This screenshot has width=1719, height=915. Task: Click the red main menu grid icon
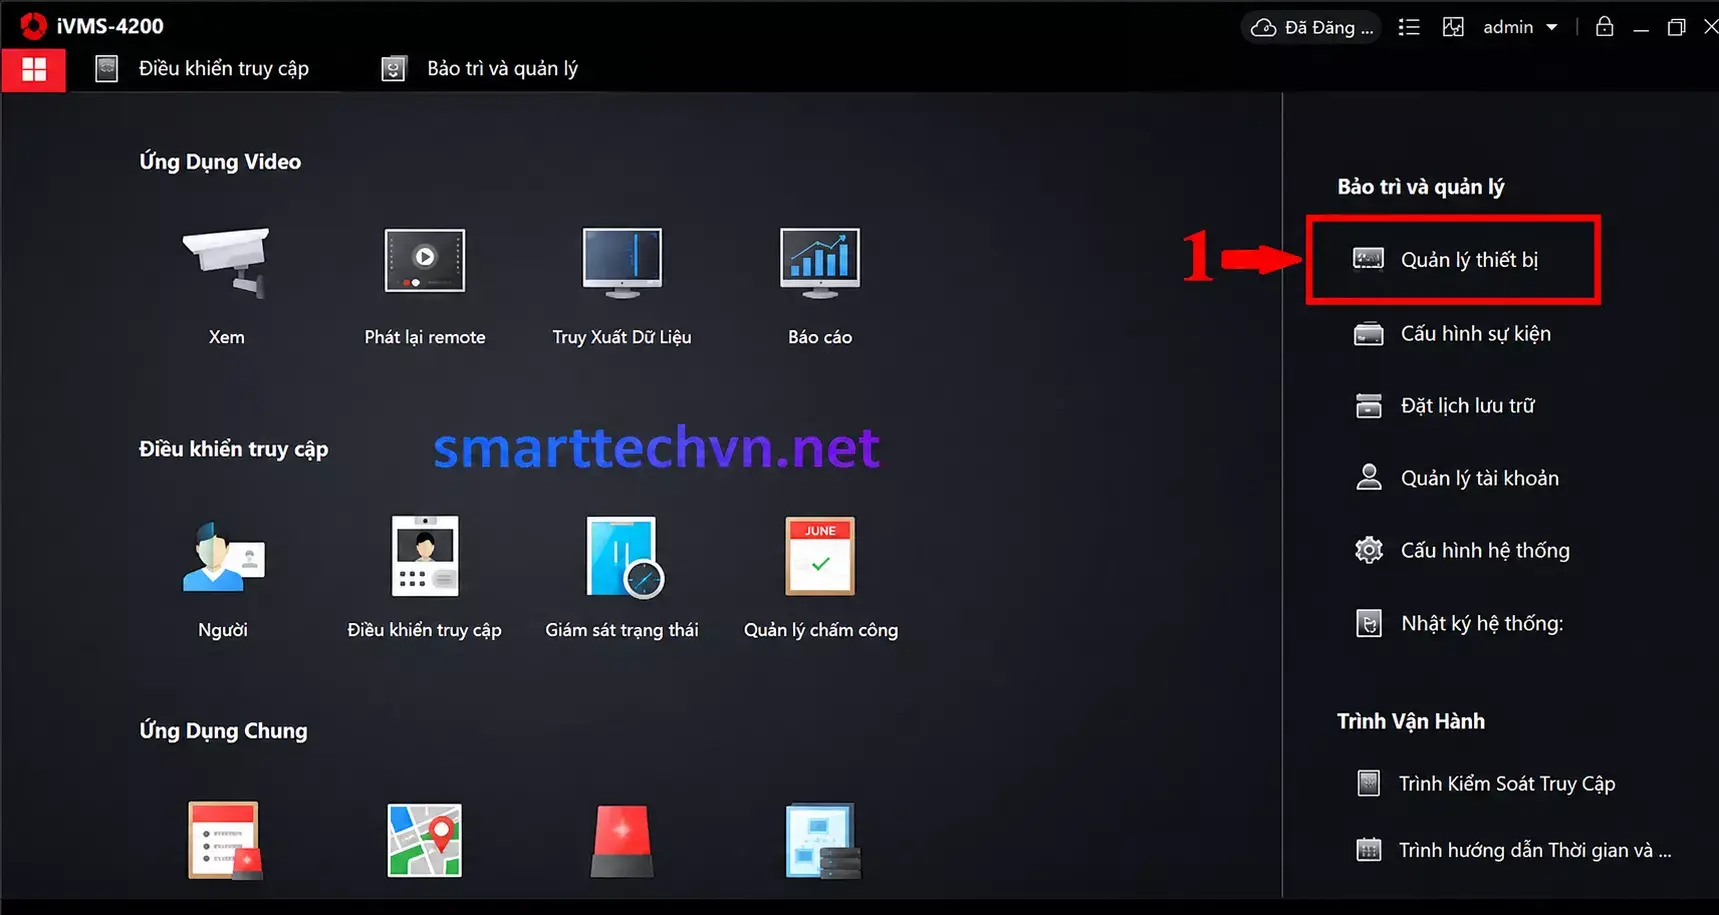tap(34, 69)
